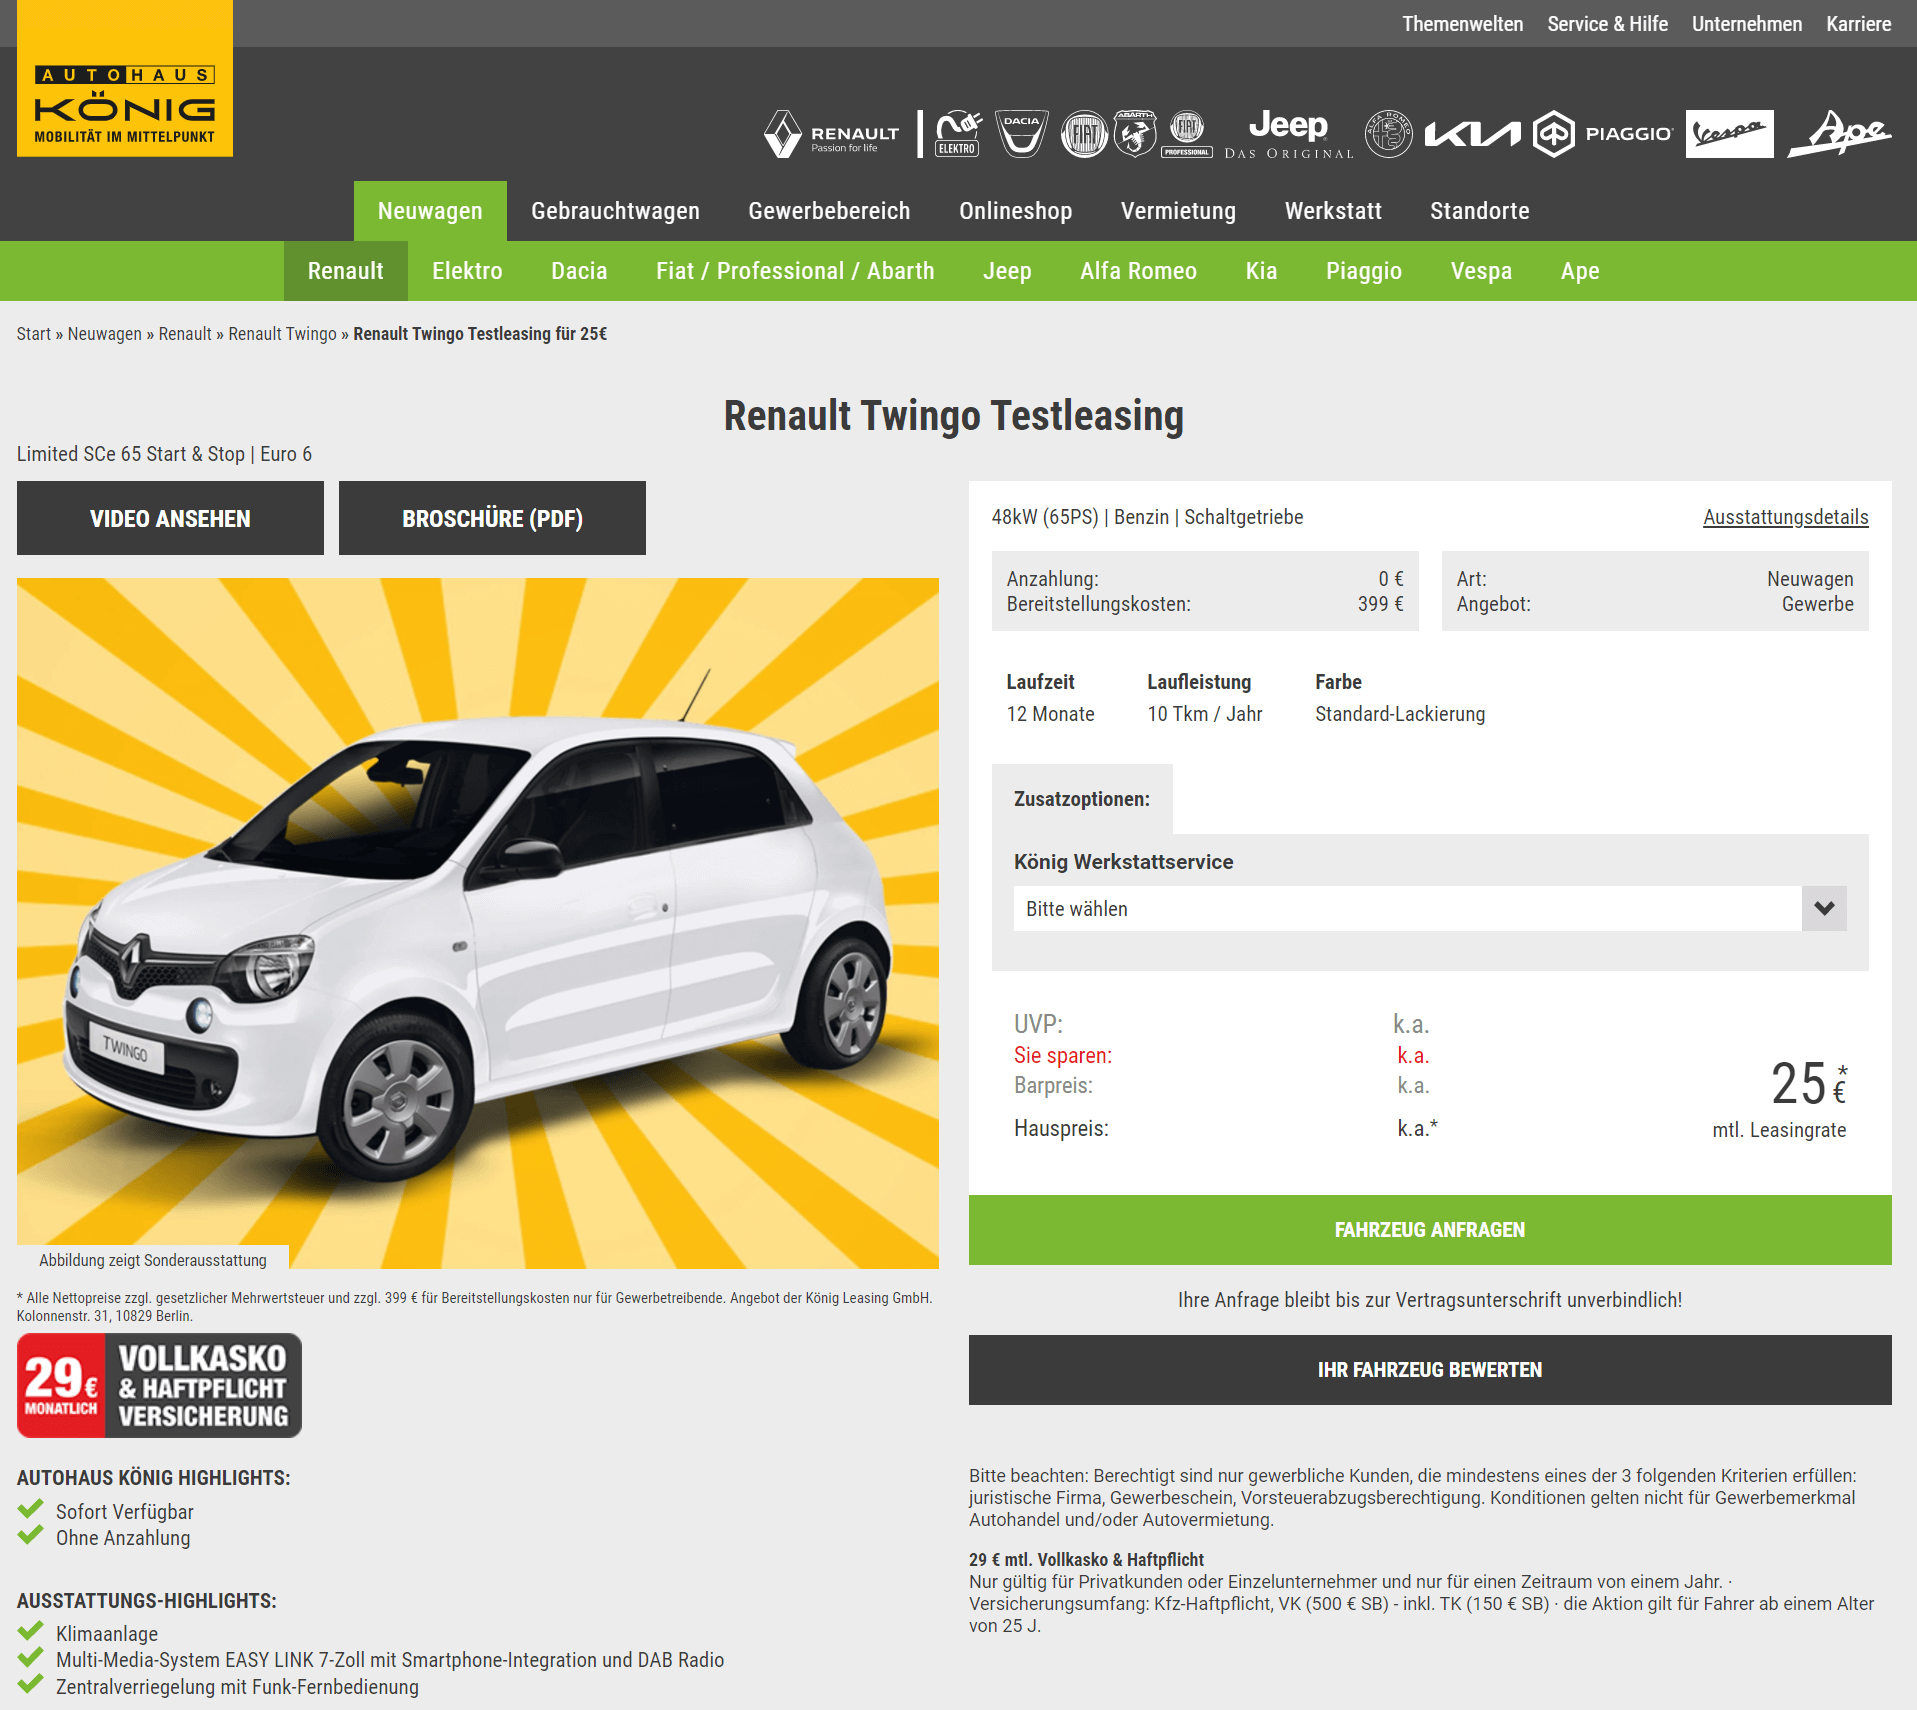
Task: Click the Zusatzoptionen tab label
Action: 1081,799
